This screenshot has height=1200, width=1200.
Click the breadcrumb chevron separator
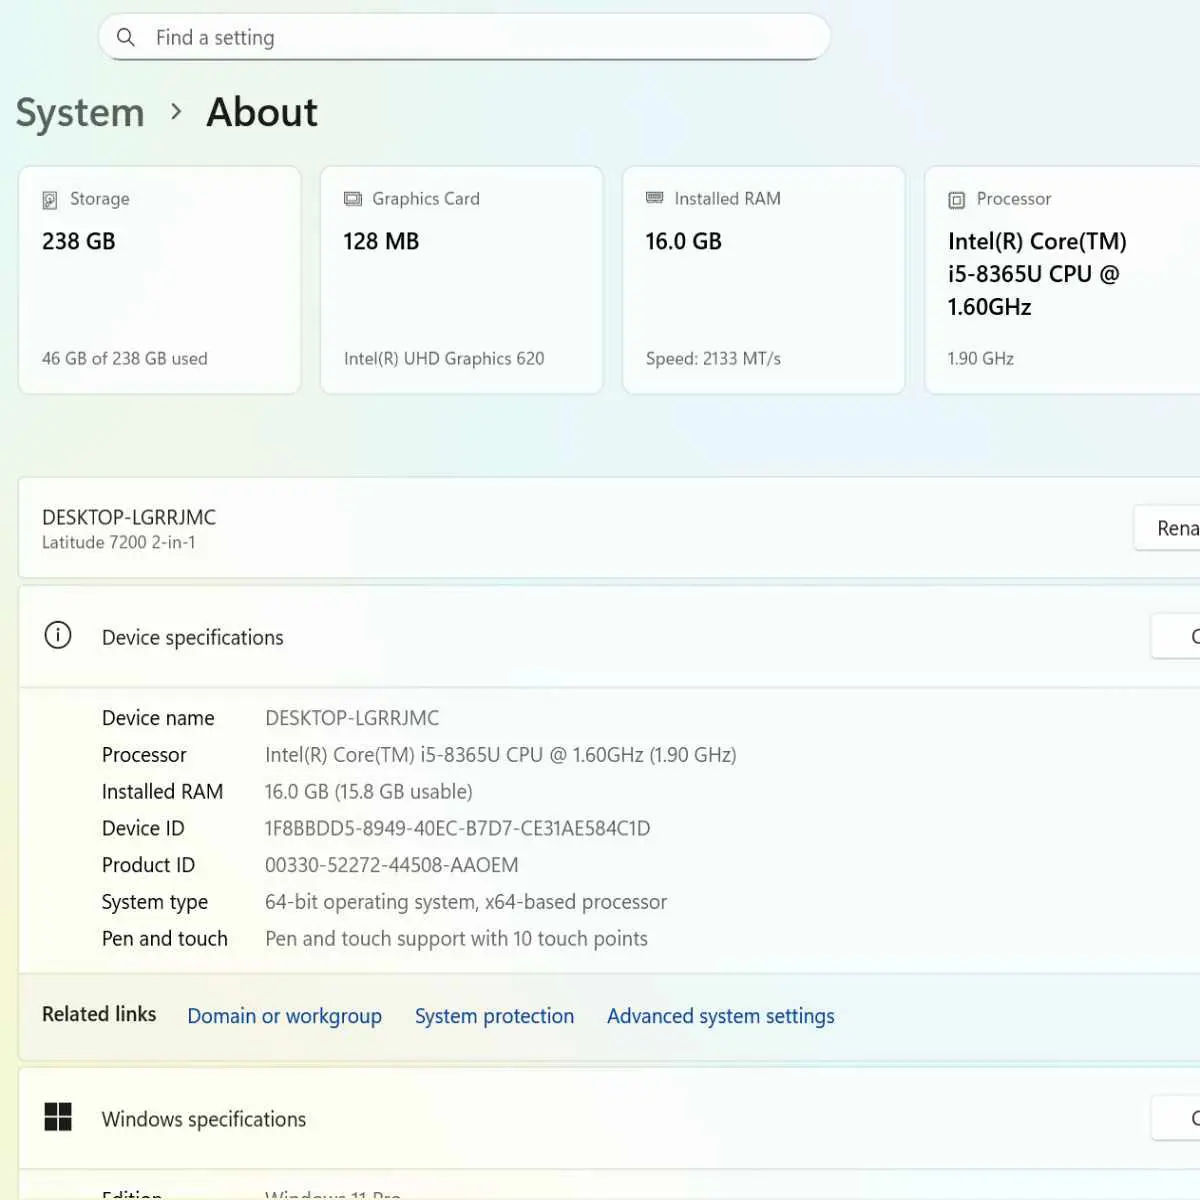(x=176, y=111)
